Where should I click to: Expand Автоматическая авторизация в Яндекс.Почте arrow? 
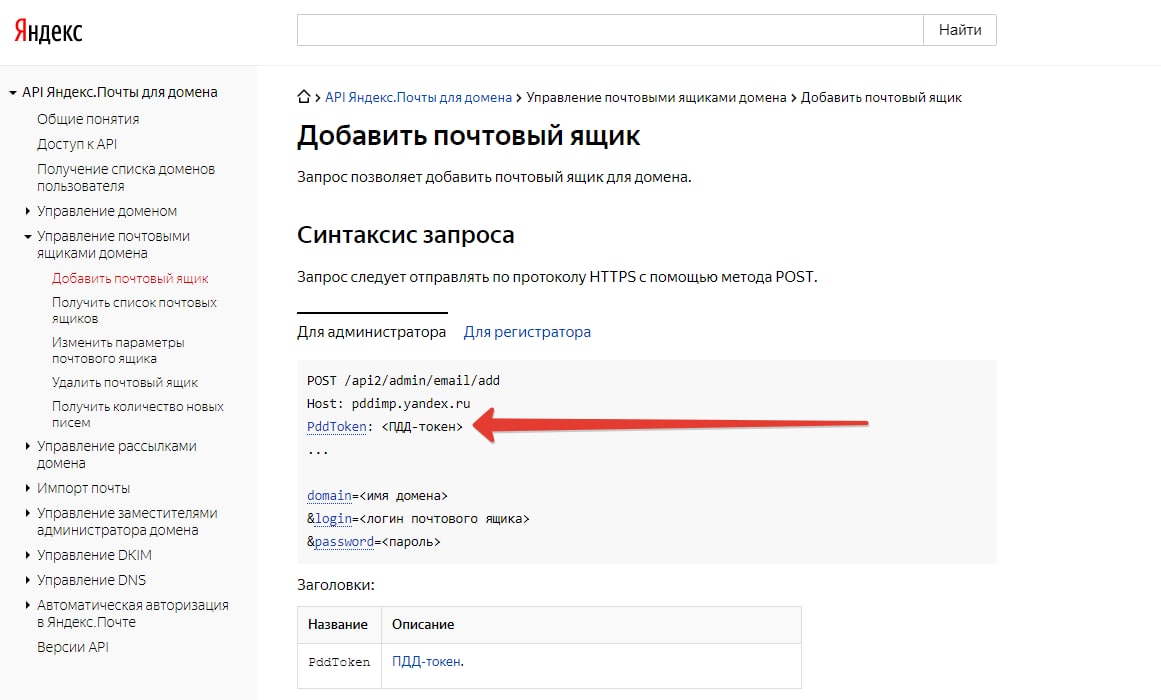point(27,604)
